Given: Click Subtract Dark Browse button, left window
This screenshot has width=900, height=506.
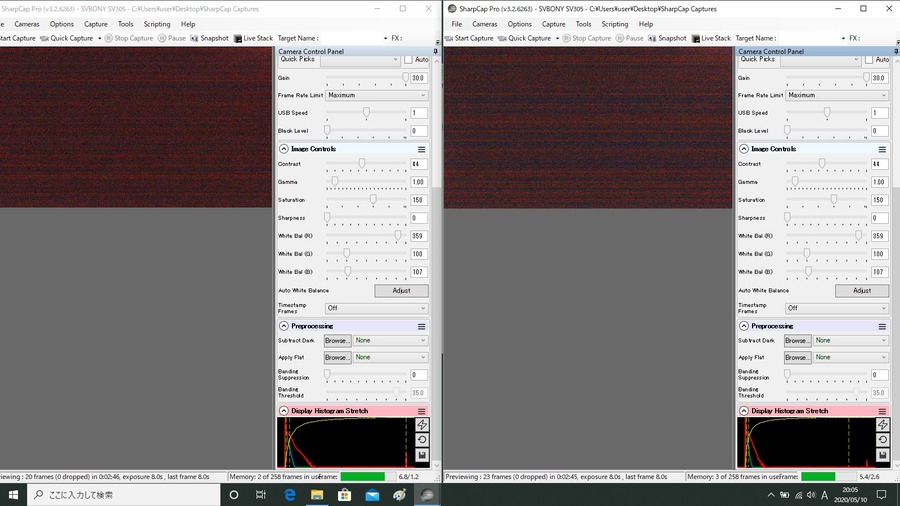Looking at the screenshot, I should pyautogui.click(x=338, y=341).
